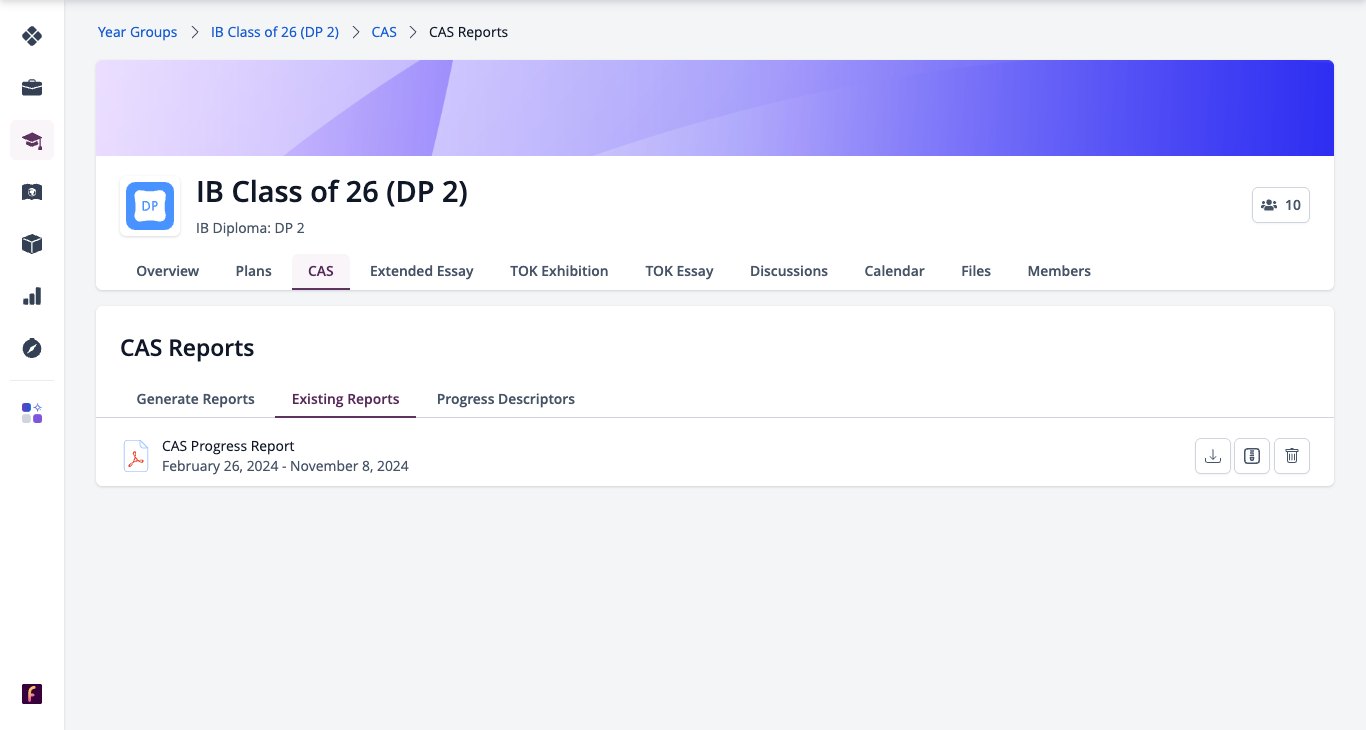Click the report date range February 26, 2024

coord(285,466)
